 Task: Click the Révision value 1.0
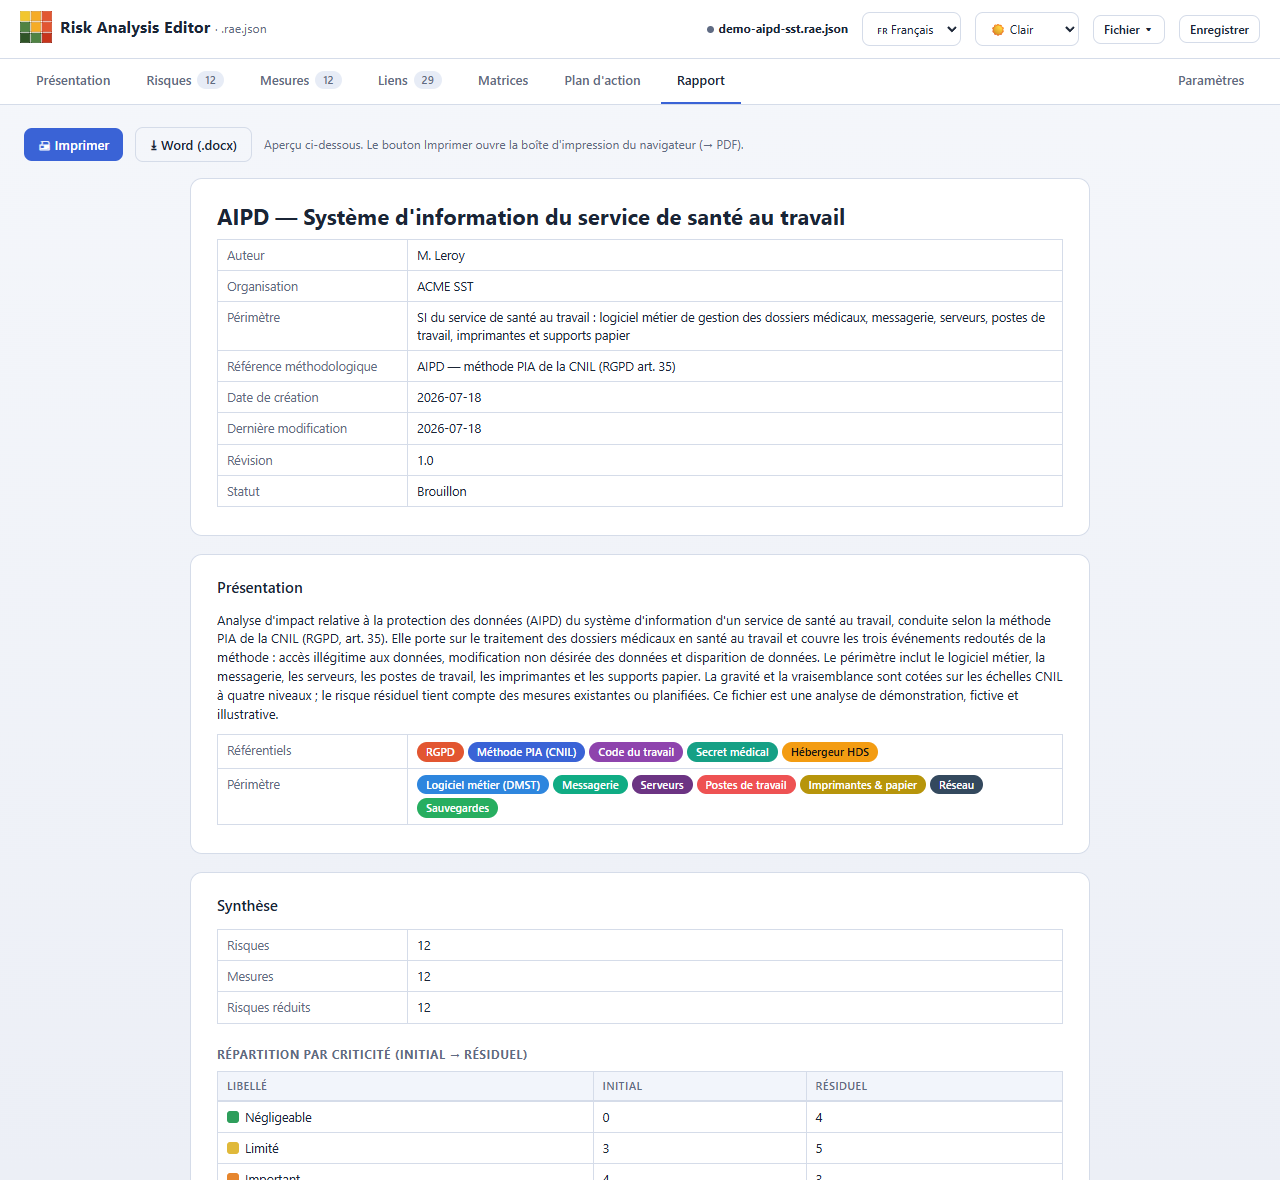[x=425, y=460]
